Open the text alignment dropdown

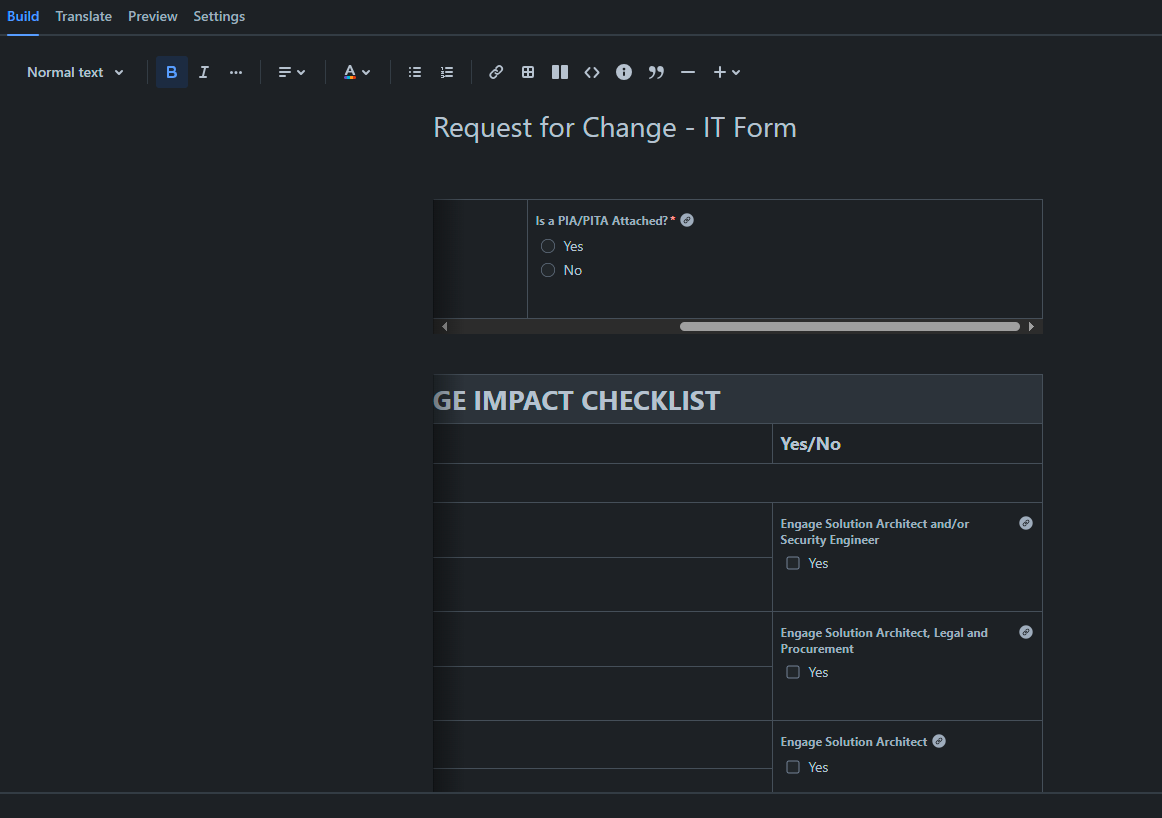(x=291, y=72)
